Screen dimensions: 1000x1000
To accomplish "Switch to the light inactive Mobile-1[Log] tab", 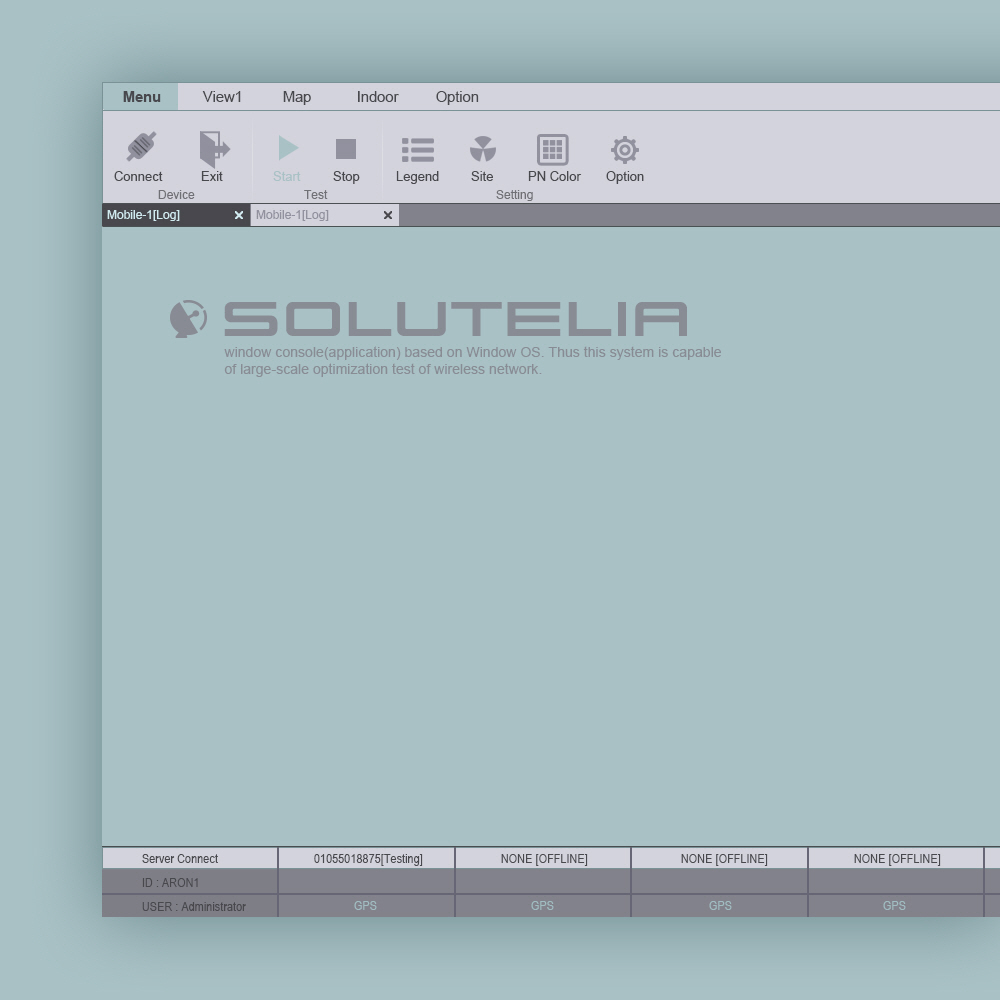I will tap(325, 215).
